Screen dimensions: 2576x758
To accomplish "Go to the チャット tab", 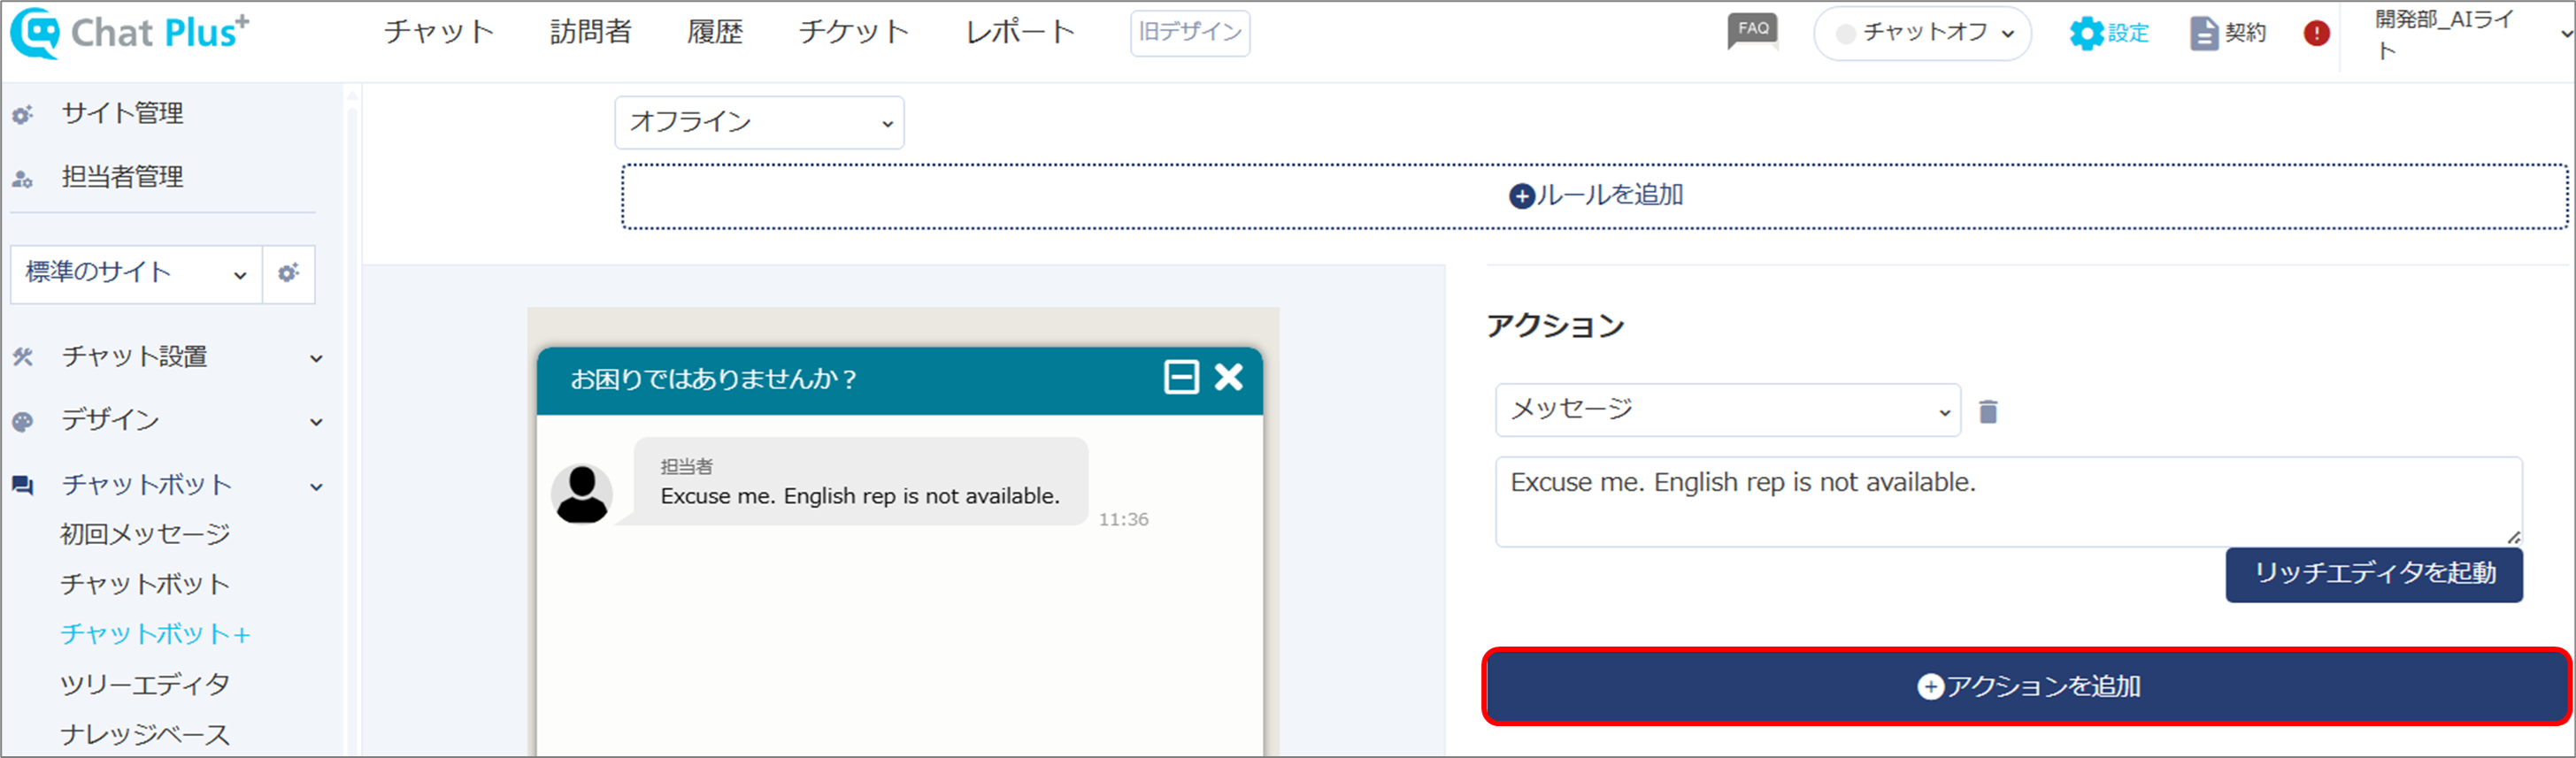I will click(x=439, y=32).
